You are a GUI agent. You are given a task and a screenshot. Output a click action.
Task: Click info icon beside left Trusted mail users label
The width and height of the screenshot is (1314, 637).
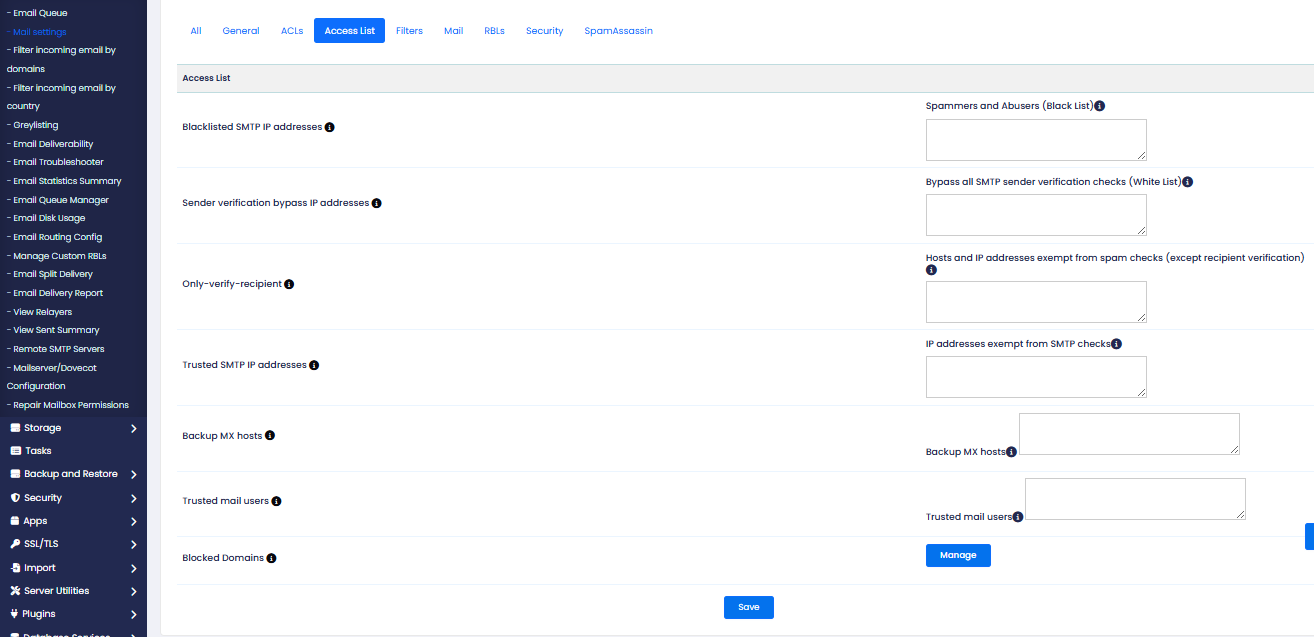[276, 501]
